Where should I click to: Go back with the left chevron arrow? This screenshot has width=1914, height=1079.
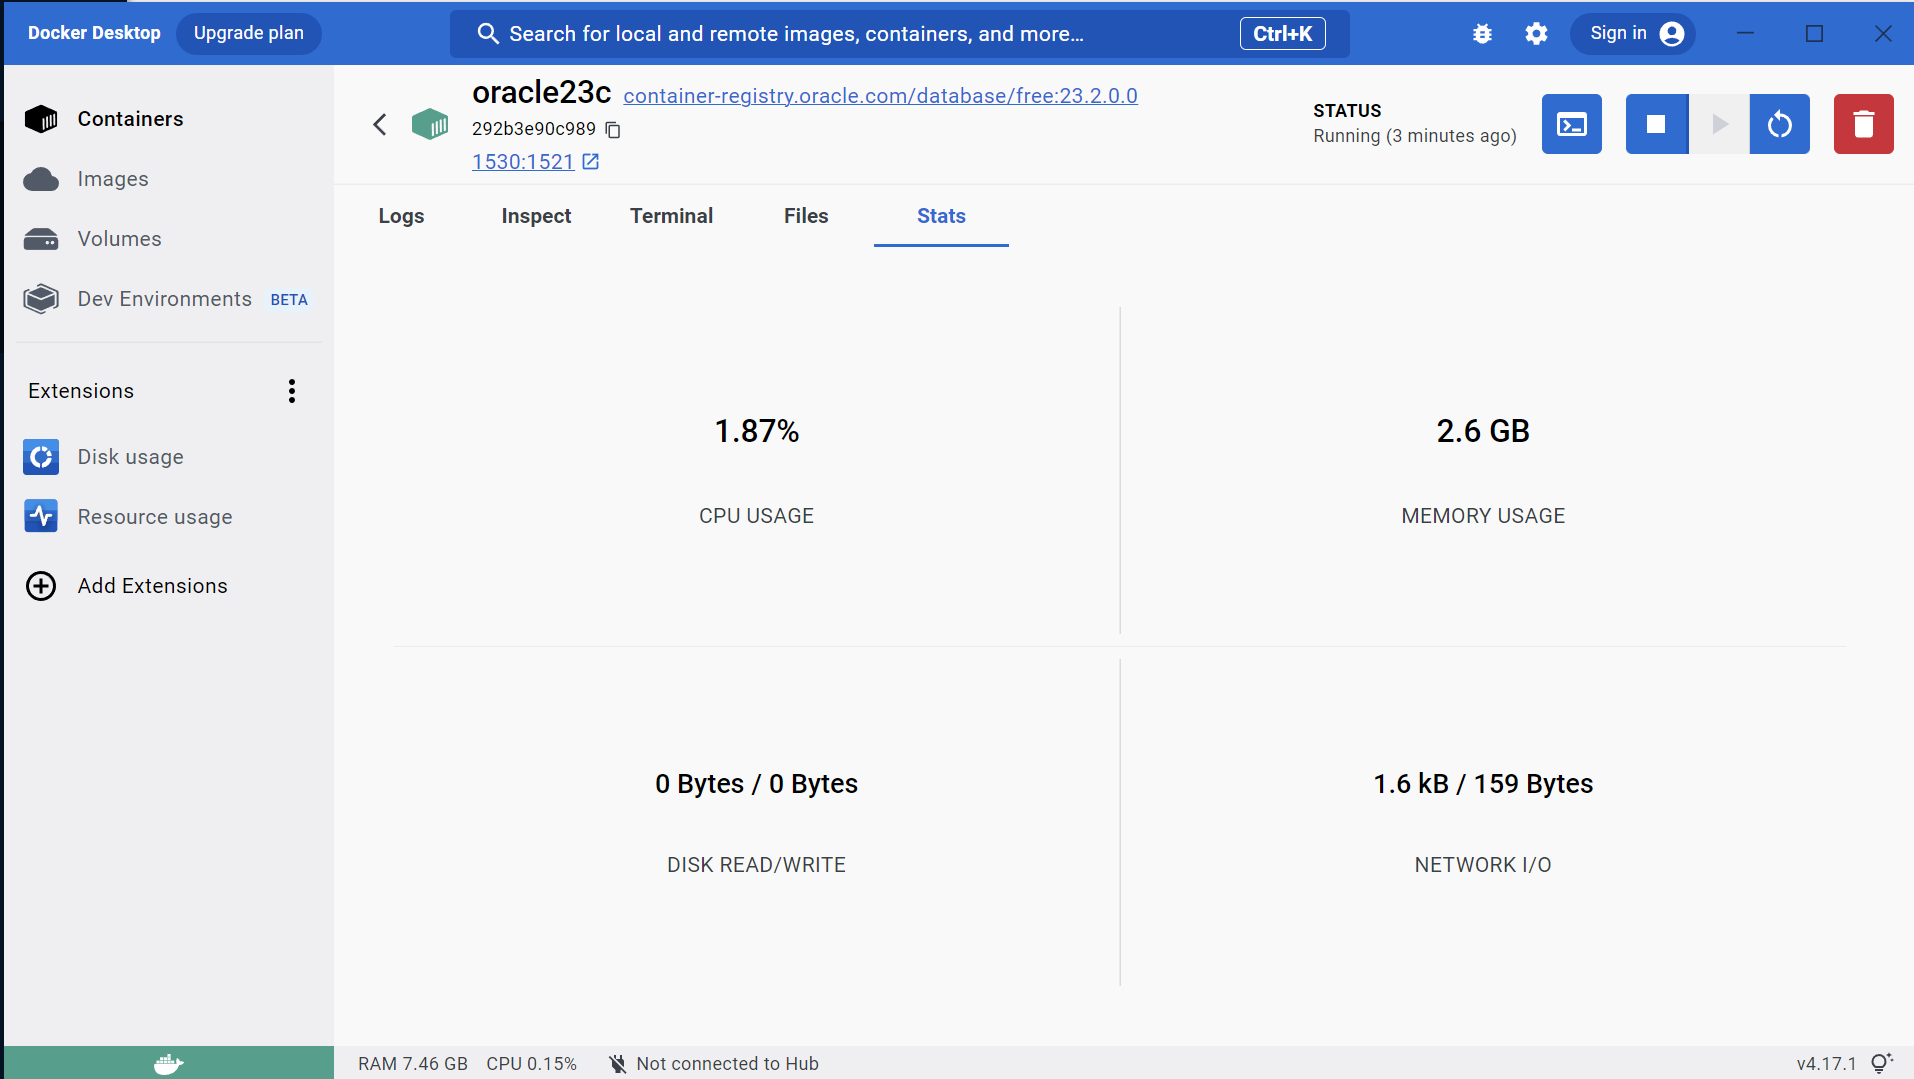click(380, 125)
